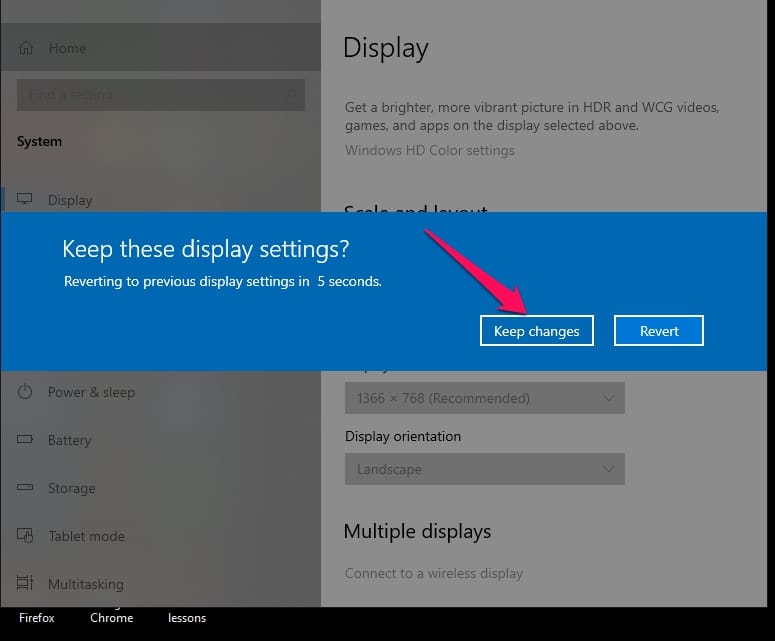Viewport: 775px width, 641px height.
Task: Click the Battery icon
Action: [25, 439]
